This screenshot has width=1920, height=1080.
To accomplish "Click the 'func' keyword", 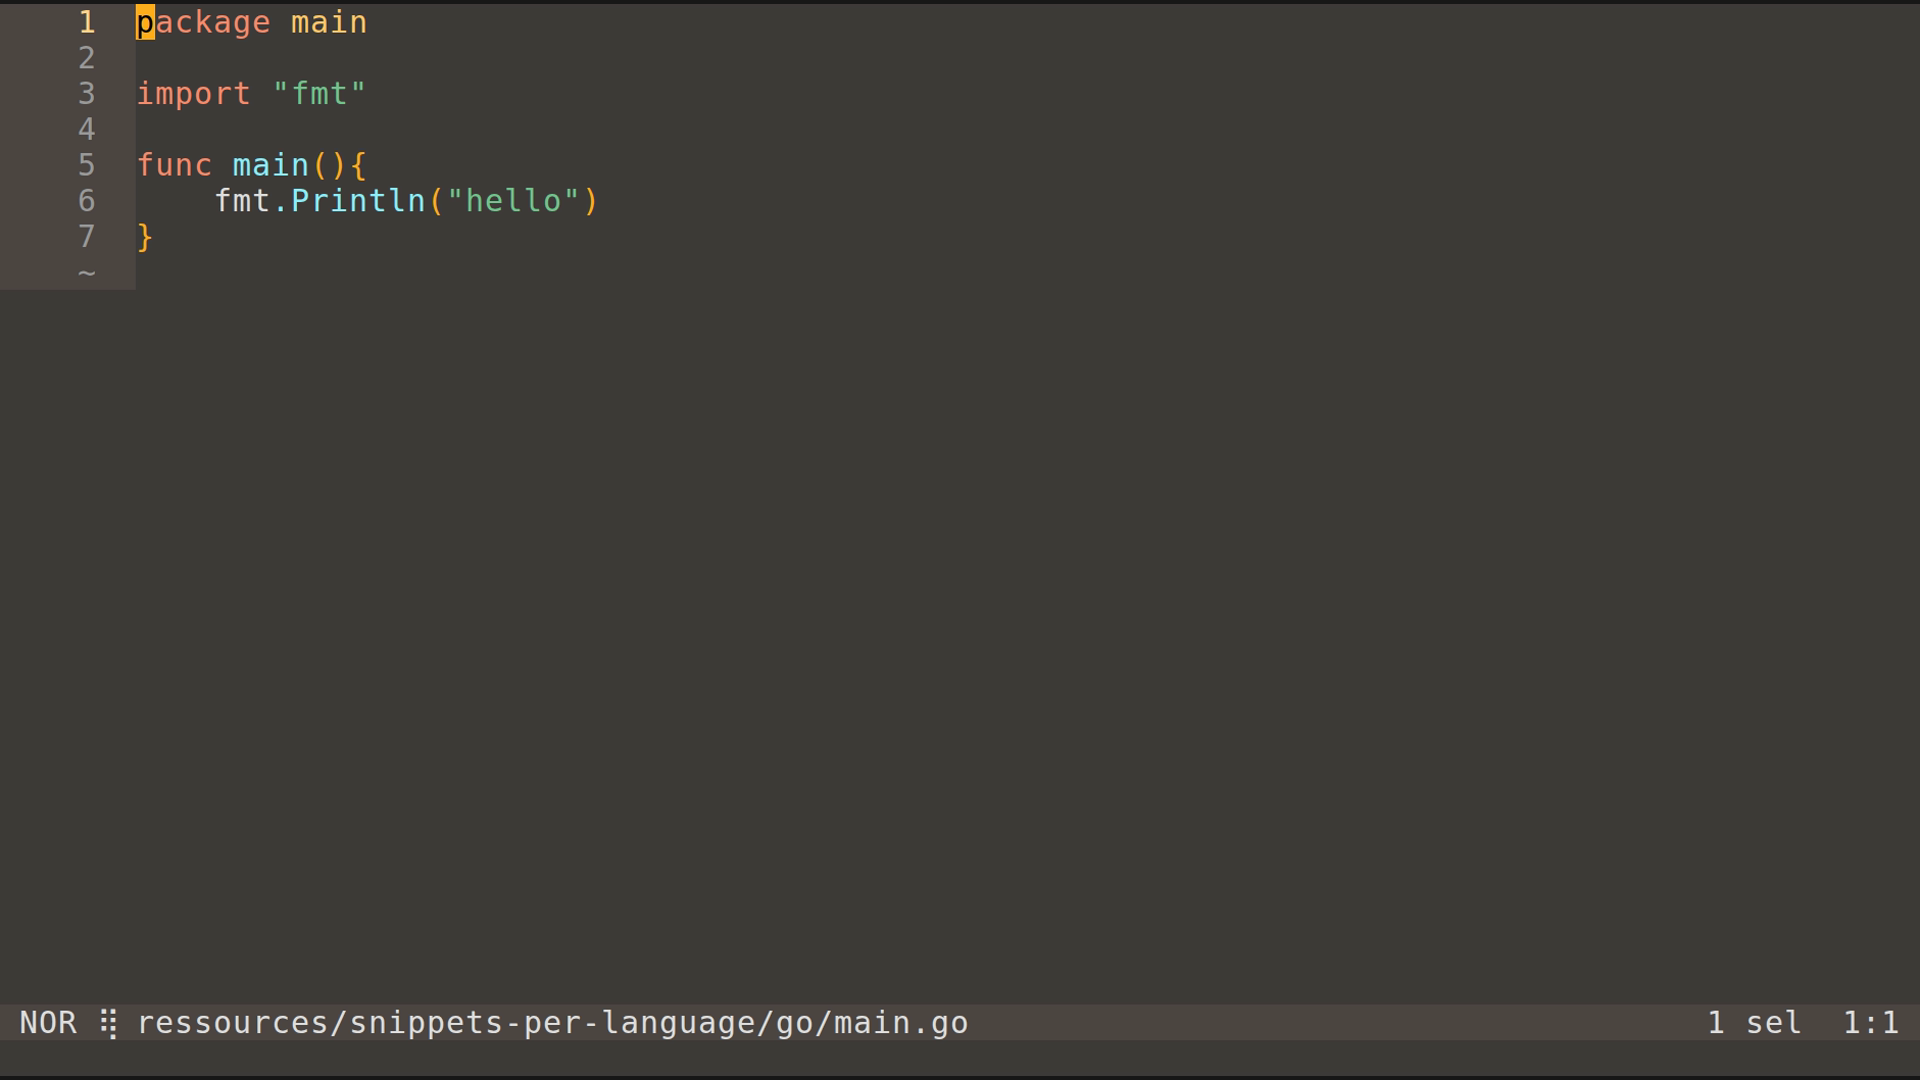I will point(174,165).
